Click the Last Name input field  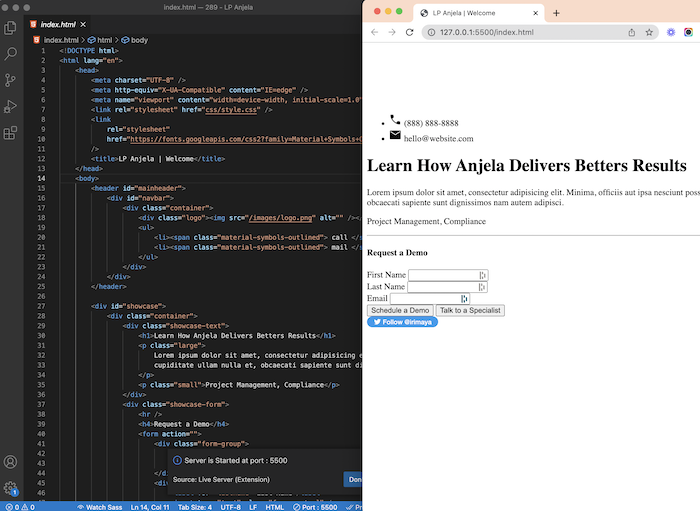tap(447, 287)
